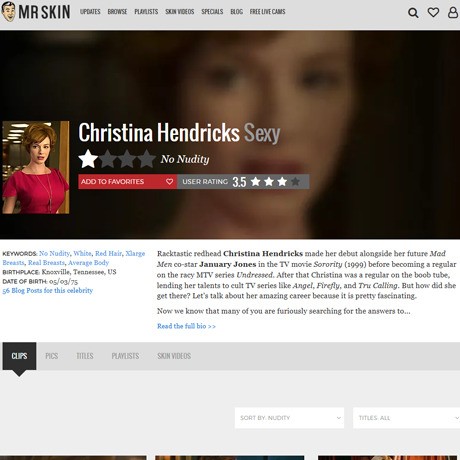This screenshot has width=460, height=460.
Task: Click the second user rating star
Action: (x=269, y=181)
